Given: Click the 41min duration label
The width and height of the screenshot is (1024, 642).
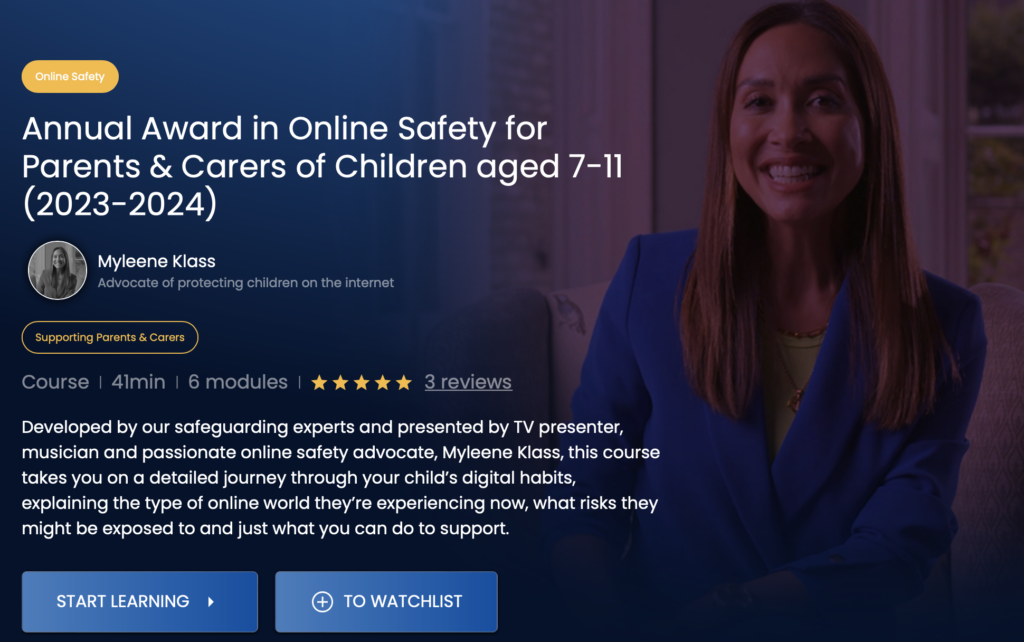Looking at the screenshot, I should (138, 382).
